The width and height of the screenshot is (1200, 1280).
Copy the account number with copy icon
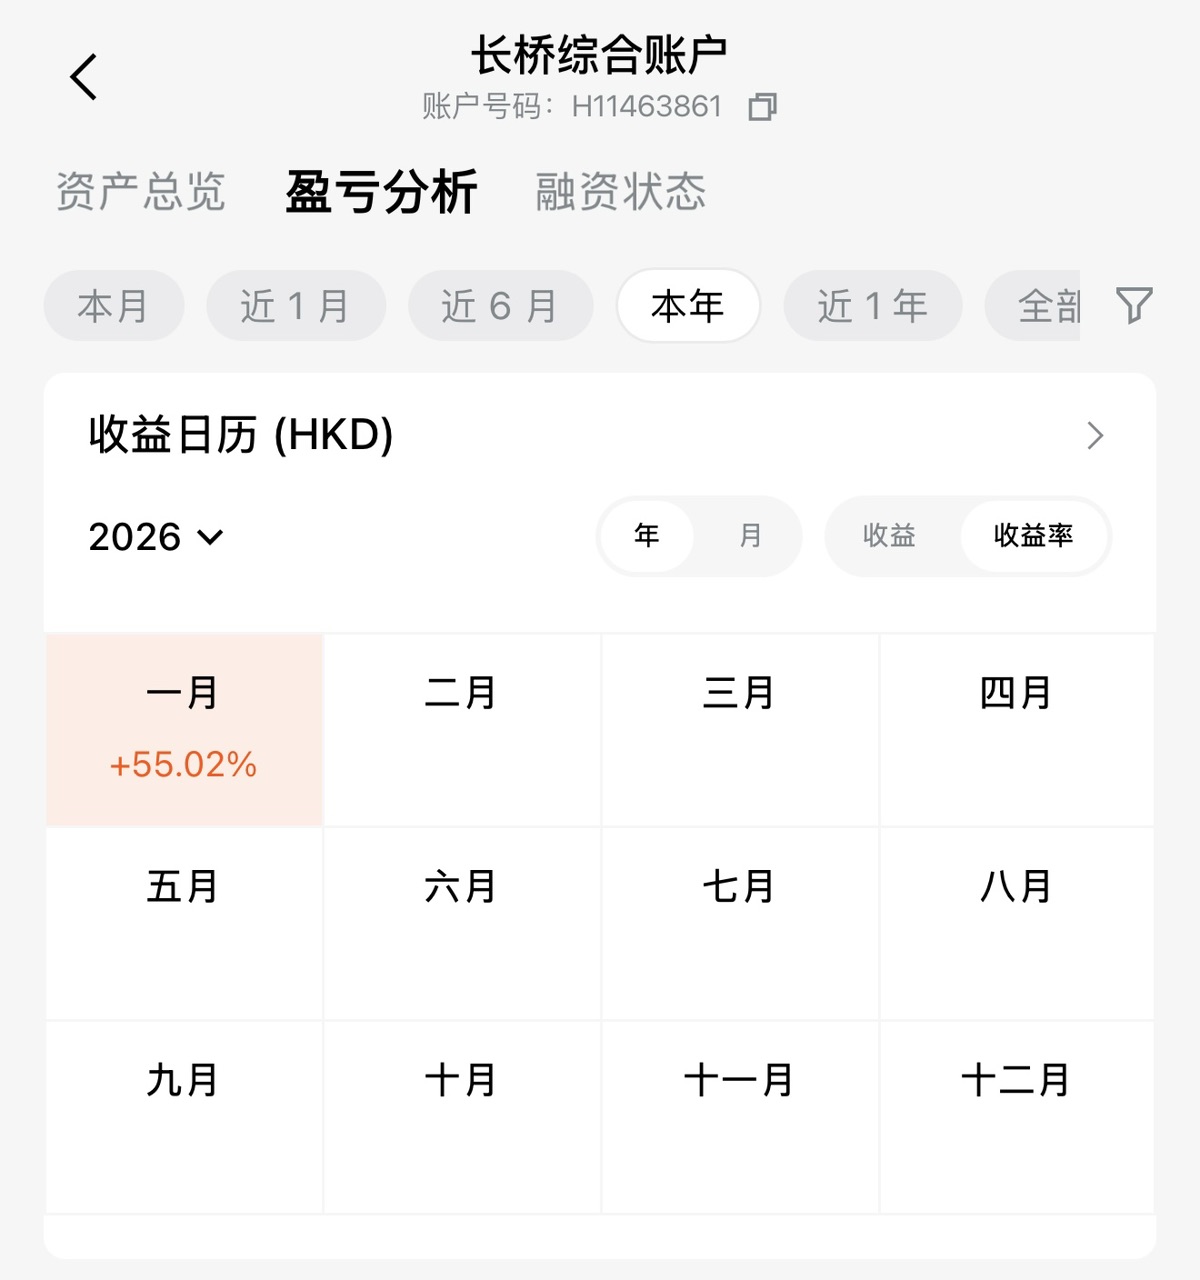762,107
